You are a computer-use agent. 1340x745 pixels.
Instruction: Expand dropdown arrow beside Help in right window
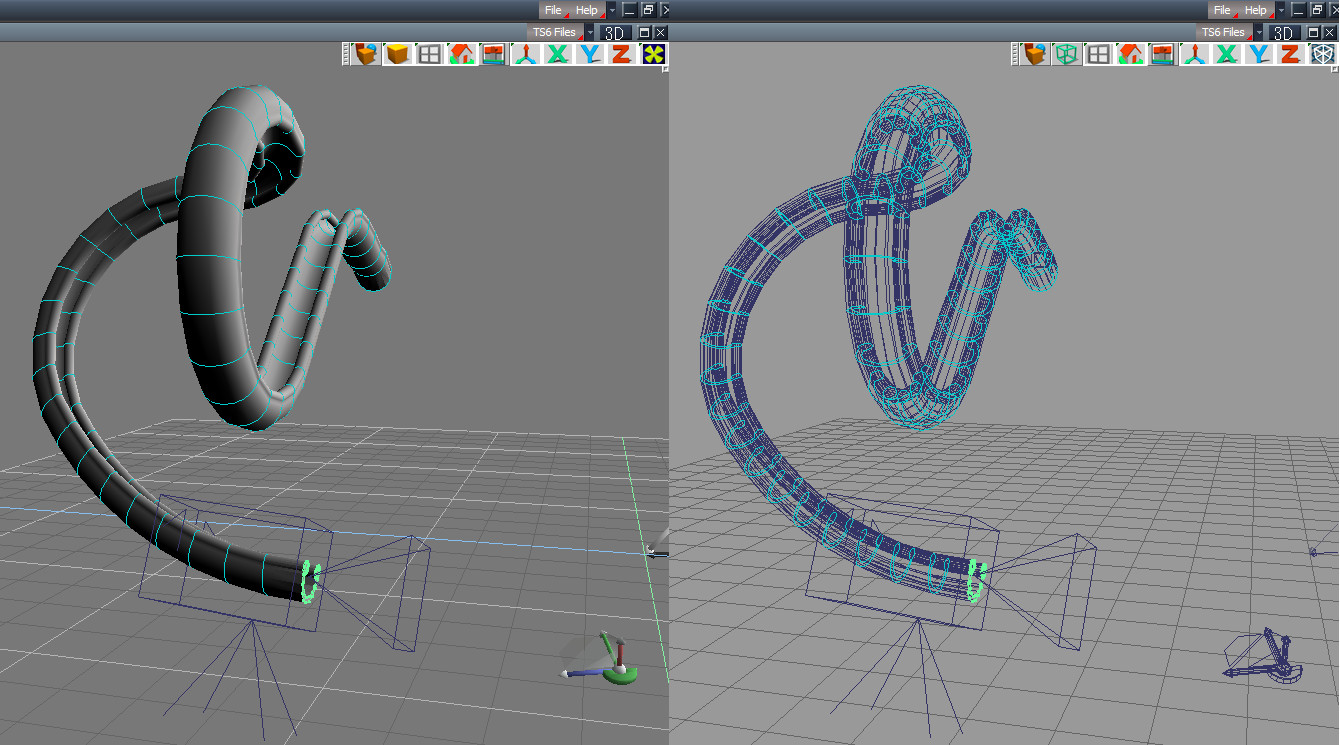(1281, 10)
